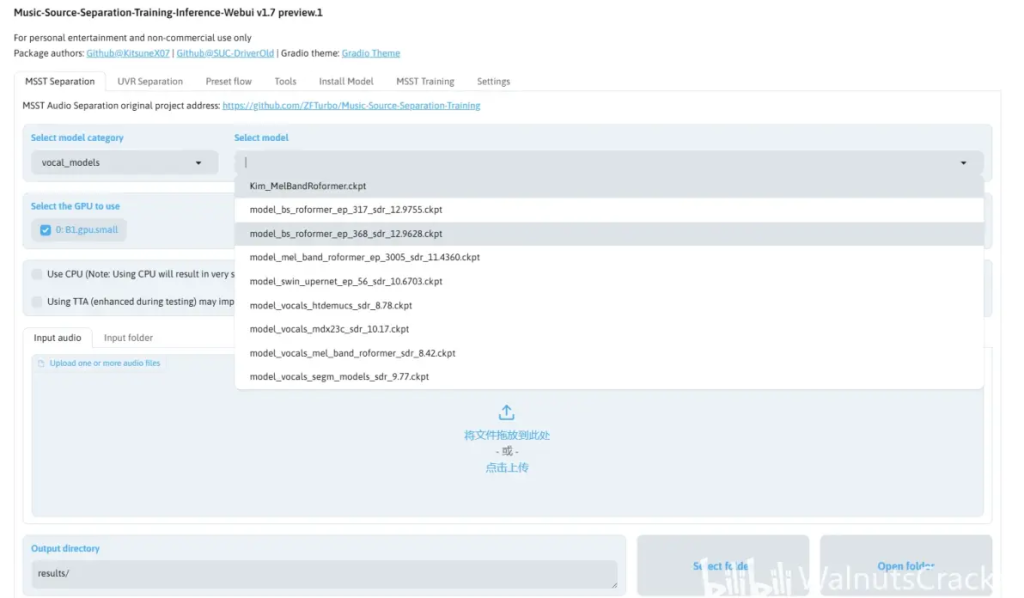Click the Open folder button
The width and height of the screenshot is (1024, 598).
[906, 565]
